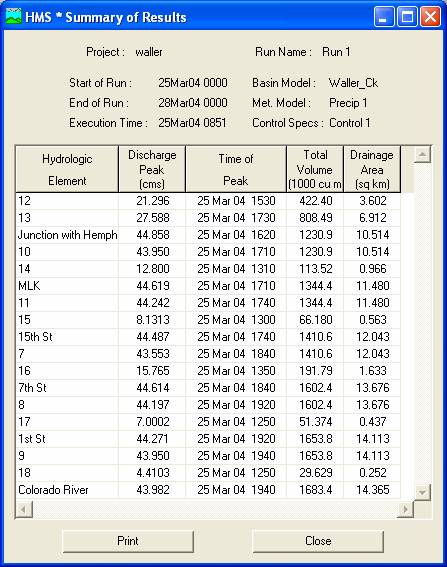Click time of peak '25 Mar 04 1310'
Screen dimensions: 447x567
[236, 269]
